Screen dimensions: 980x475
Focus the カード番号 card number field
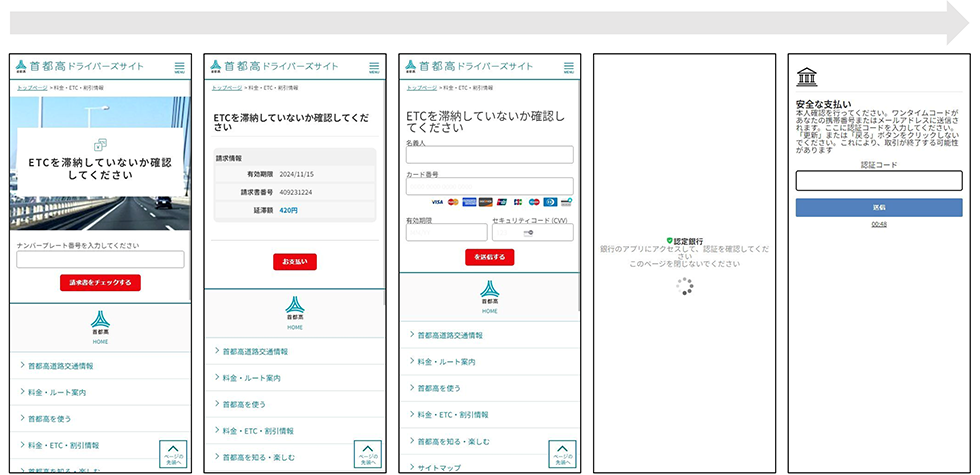pos(490,186)
